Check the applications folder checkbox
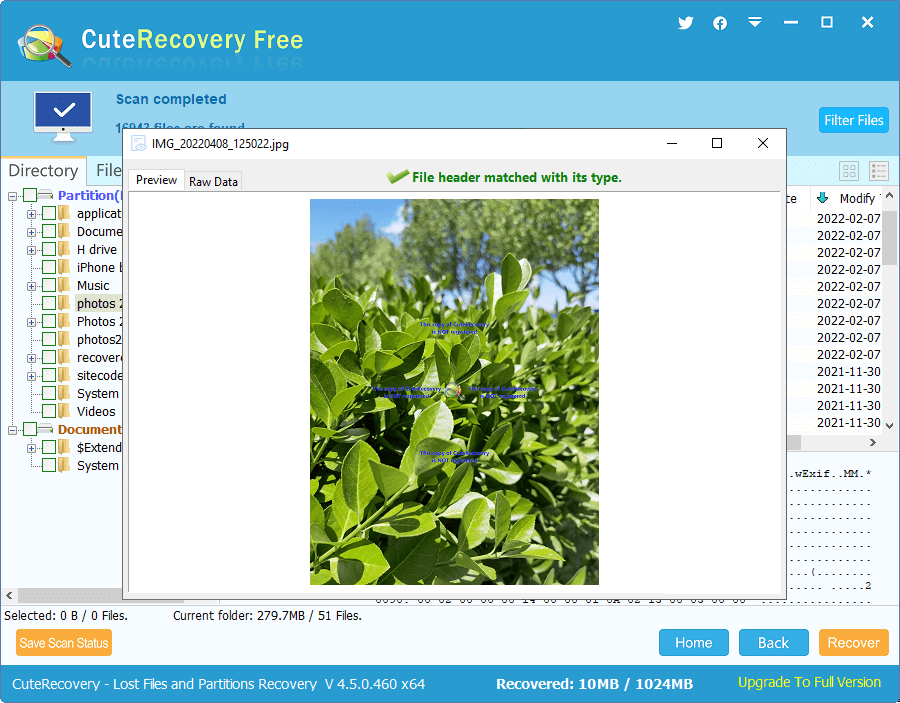The image size is (900, 703). point(49,213)
